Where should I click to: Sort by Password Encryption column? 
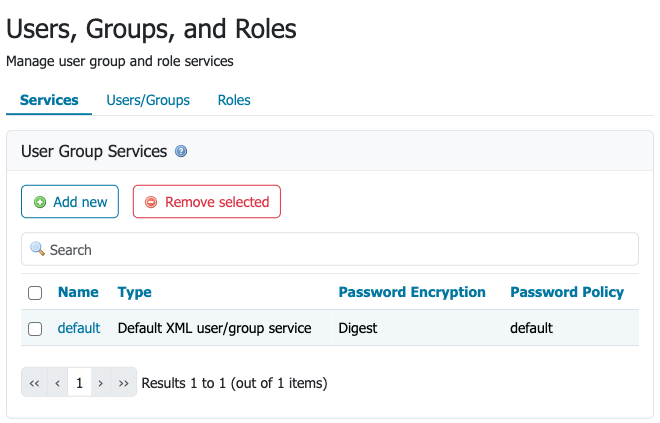[x=412, y=292]
